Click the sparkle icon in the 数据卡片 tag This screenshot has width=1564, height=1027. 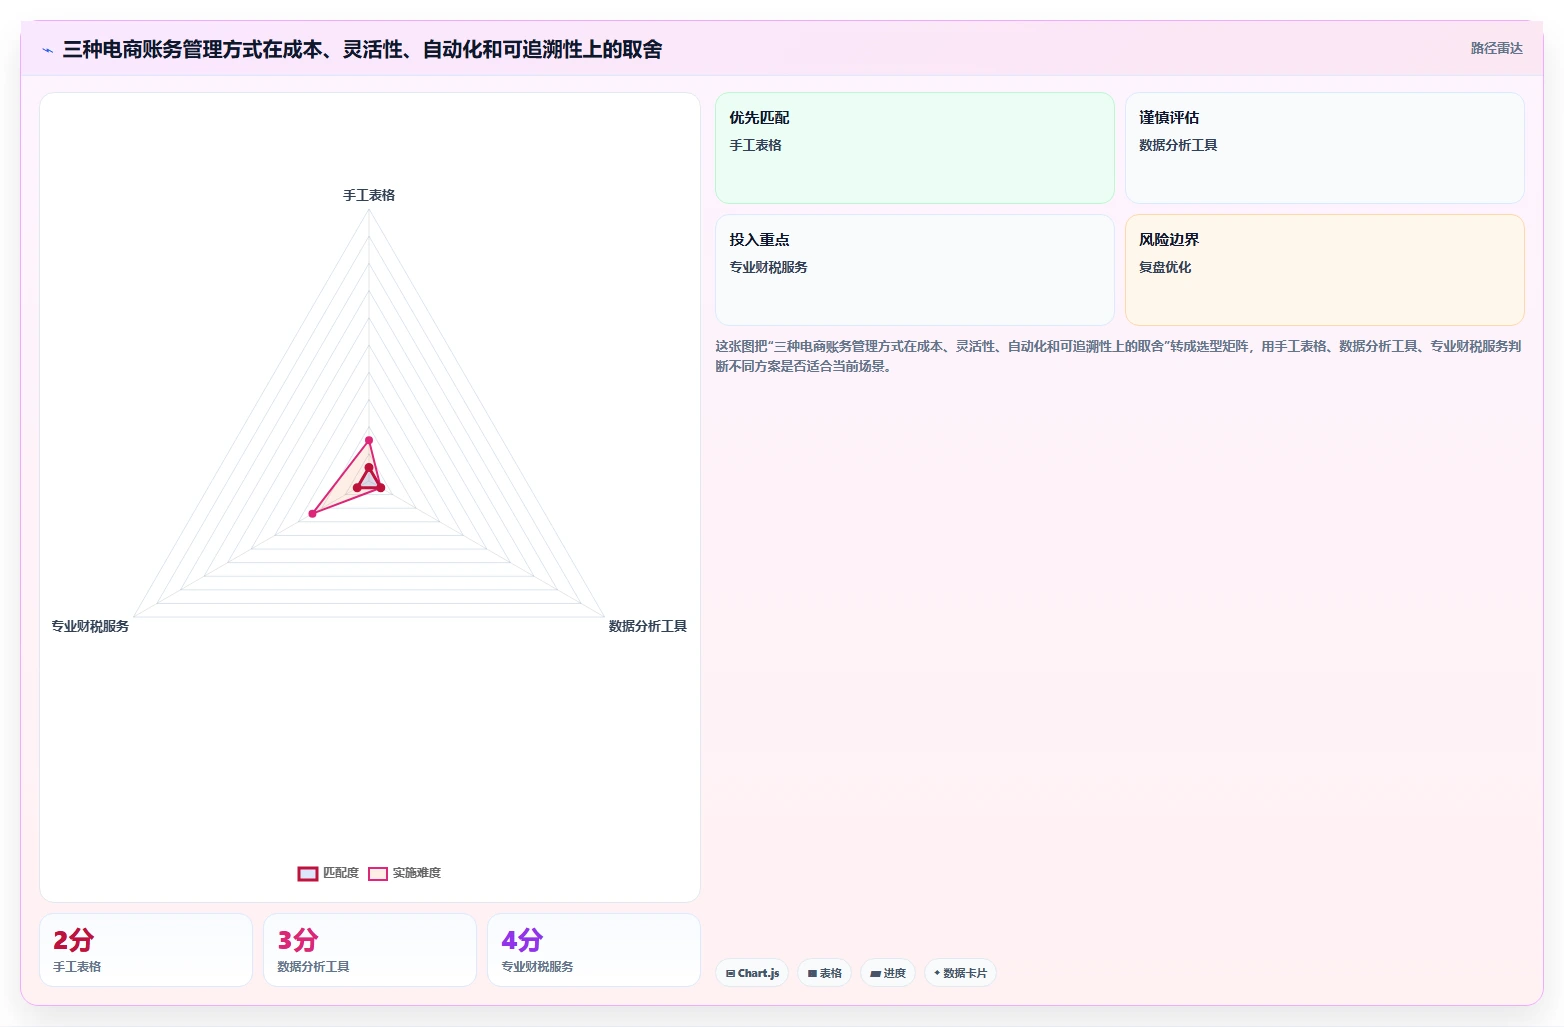(x=937, y=973)
